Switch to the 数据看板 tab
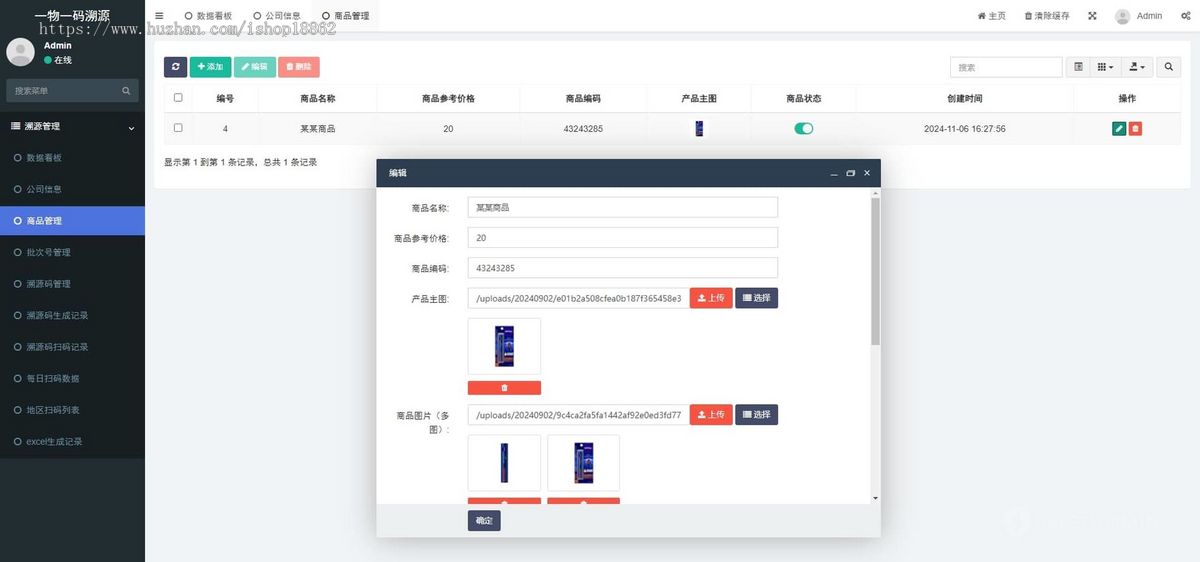1200x562 pixels. coord(208,16)
